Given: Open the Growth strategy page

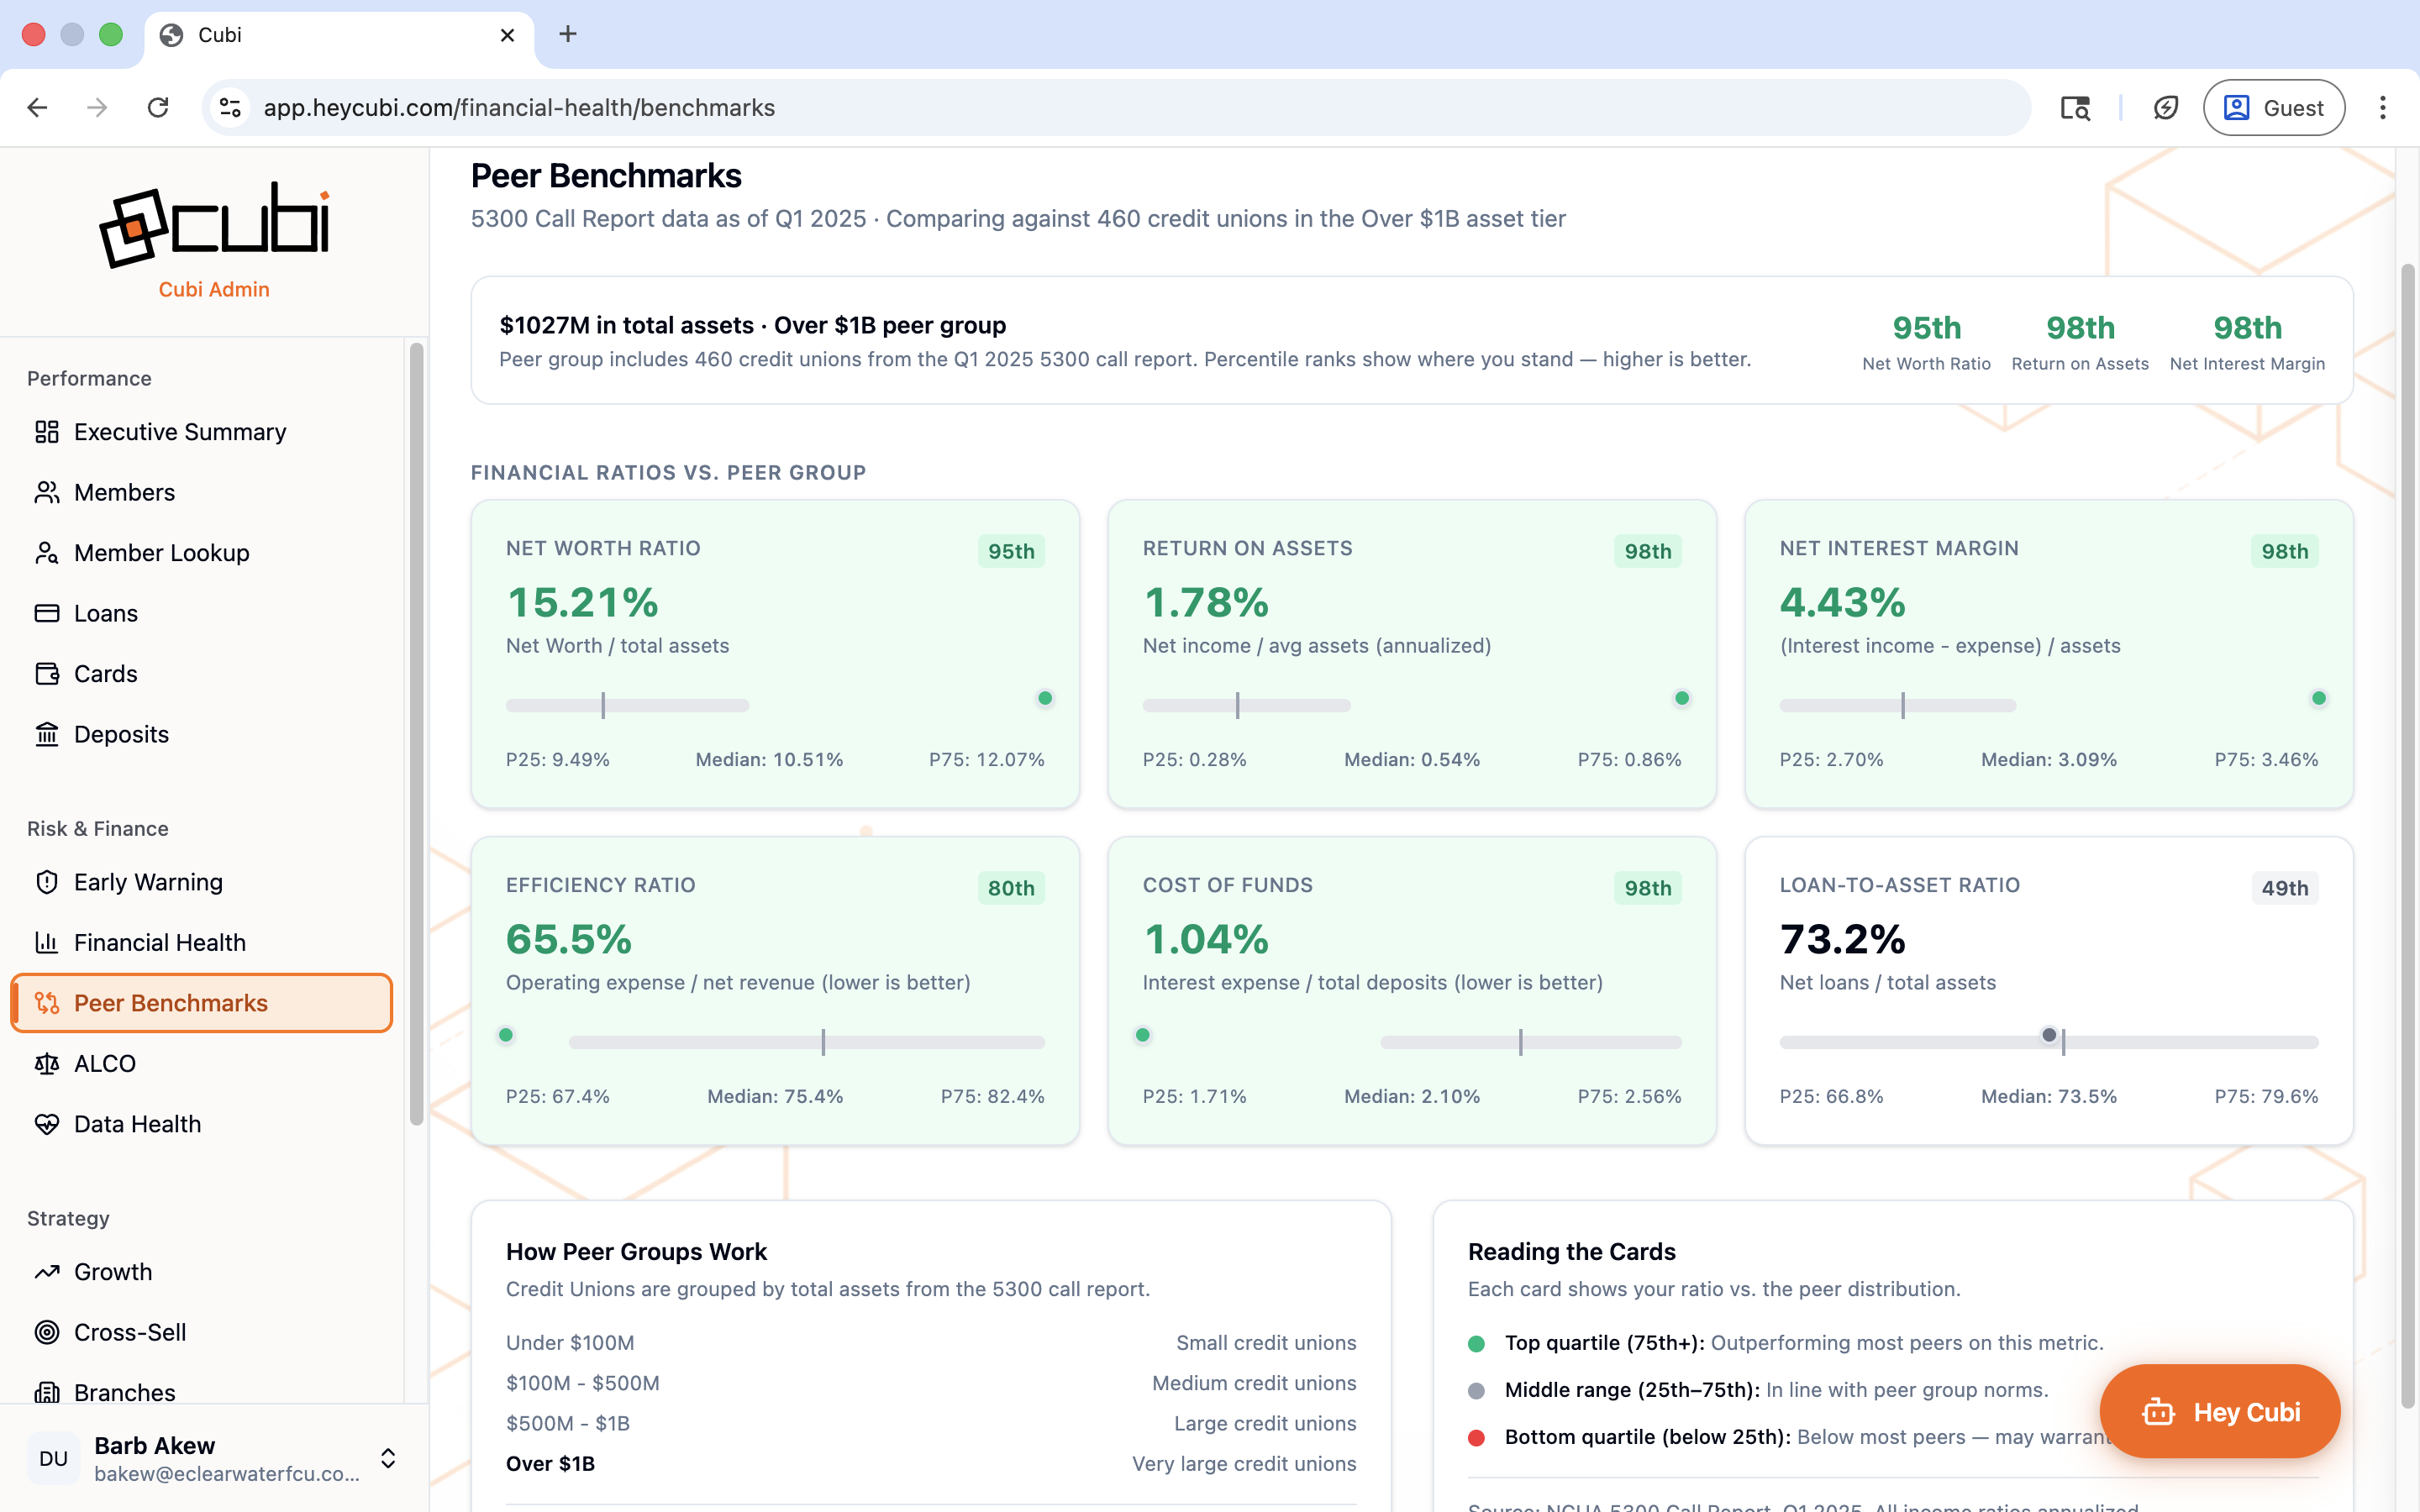Looking at the screenshot, I should [x=113, y=1271].
